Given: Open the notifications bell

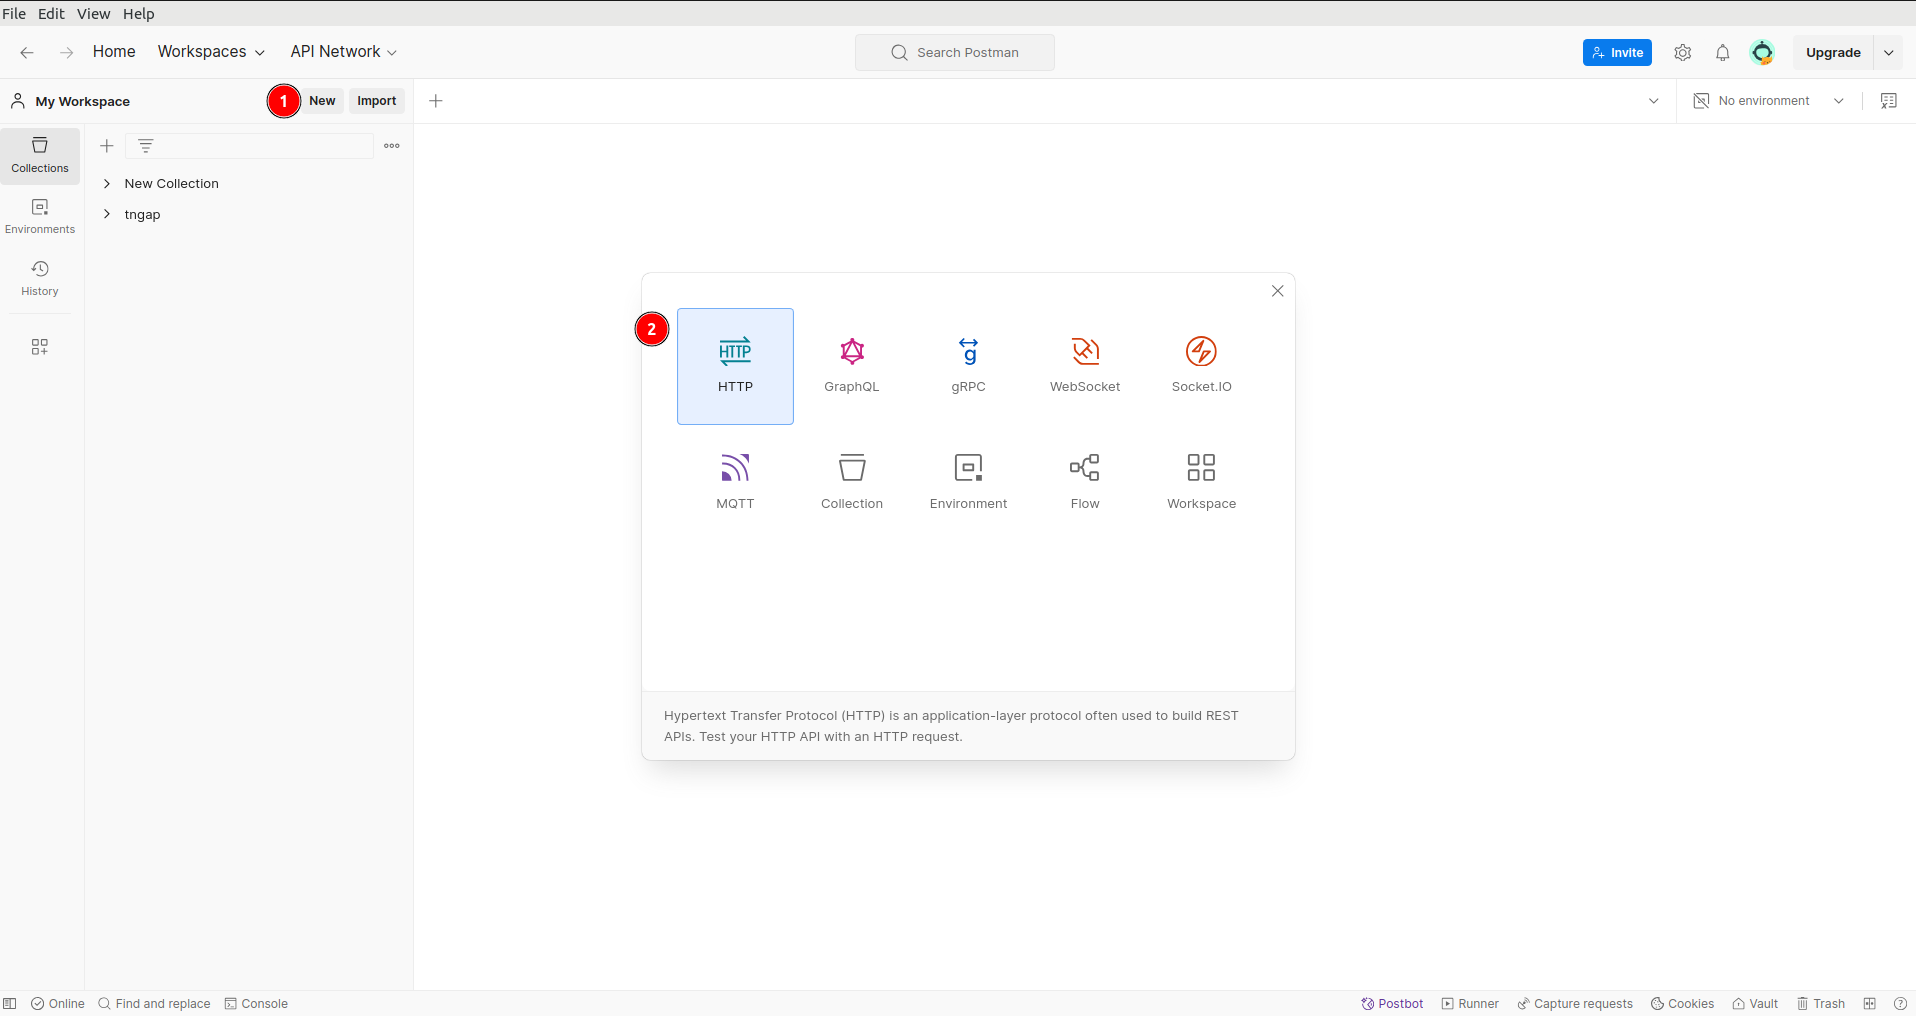Looking at the screenshot, I should [x=1722, y=53].
